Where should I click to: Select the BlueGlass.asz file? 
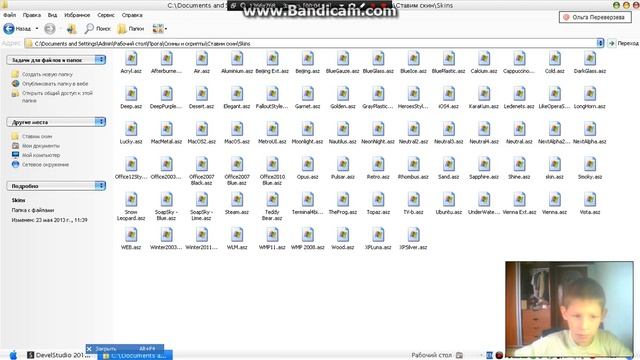[378, 62]
